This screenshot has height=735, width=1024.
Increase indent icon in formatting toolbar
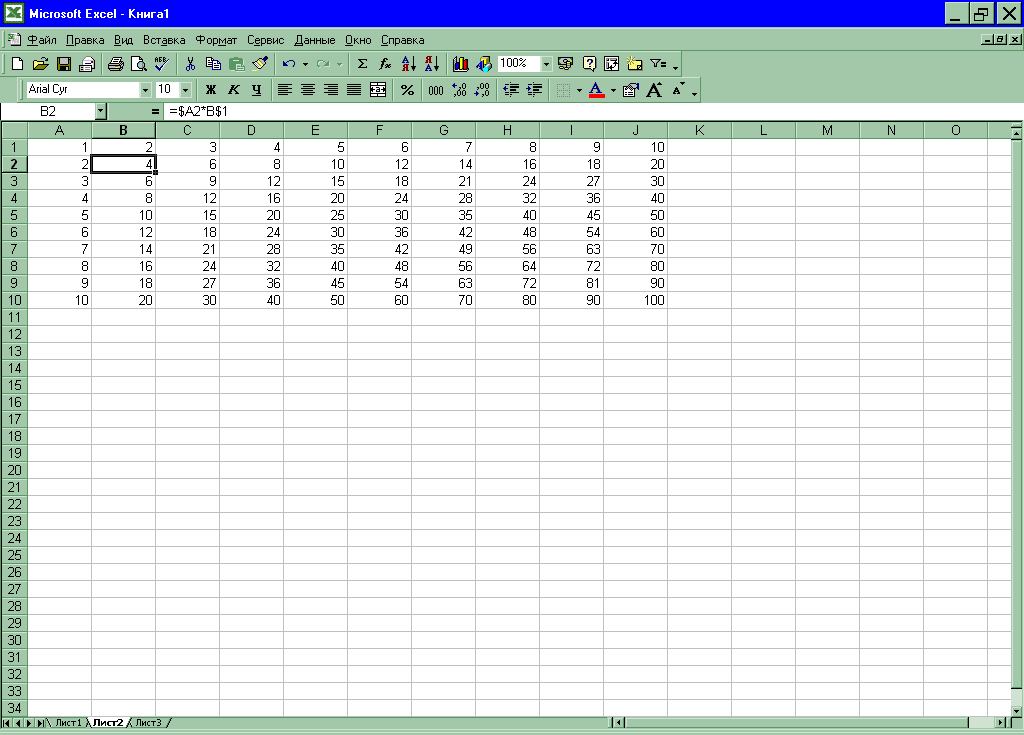click(534, 90)
